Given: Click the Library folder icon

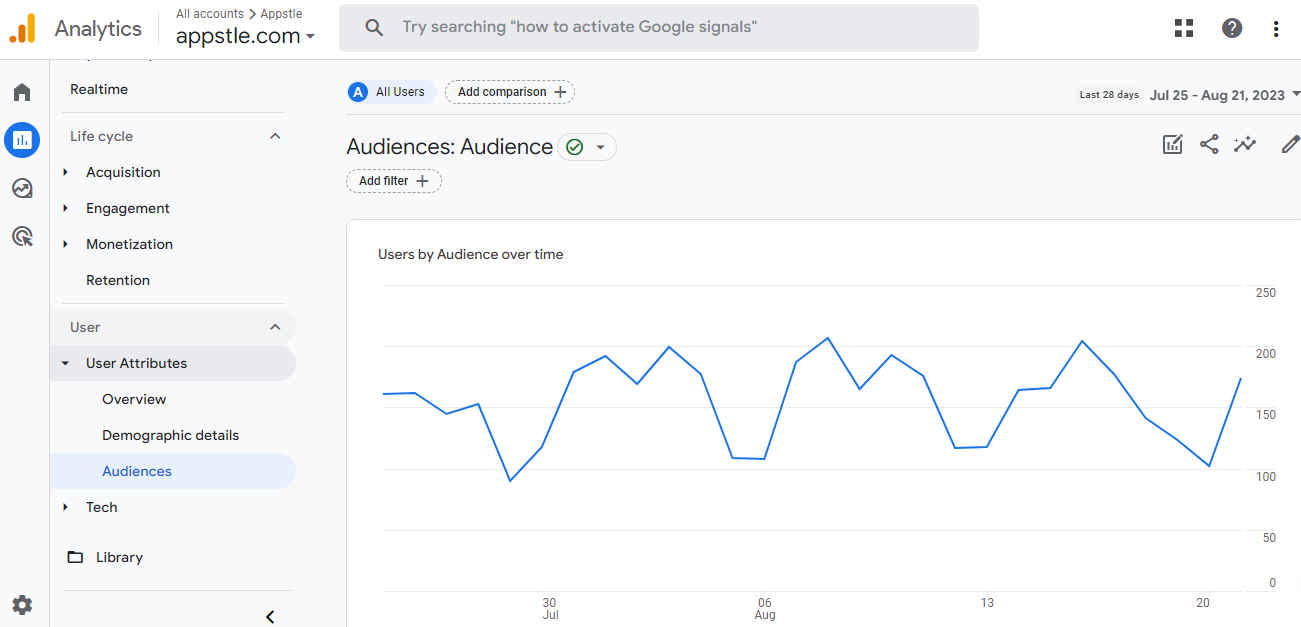Looking at the screenshot, I should [75, 557].
